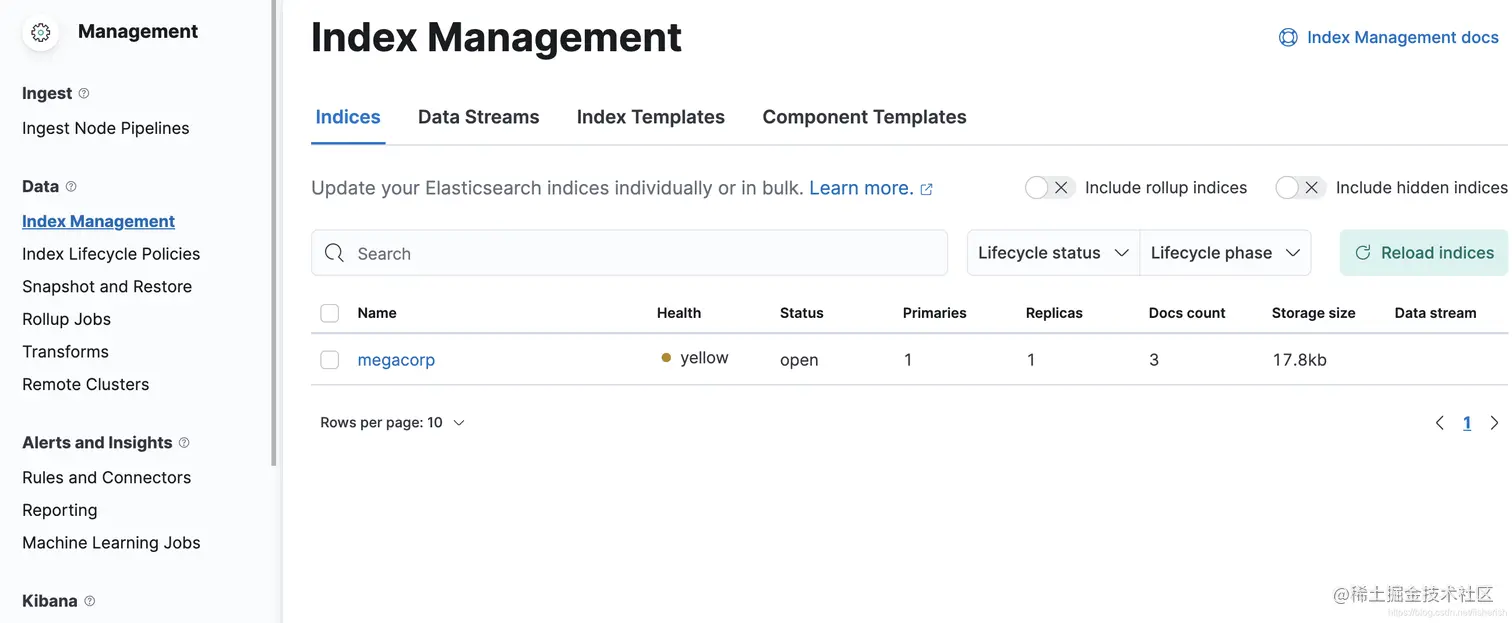Click inside the index Search field
The image size is (1512, 623).
tap(640, 254)
